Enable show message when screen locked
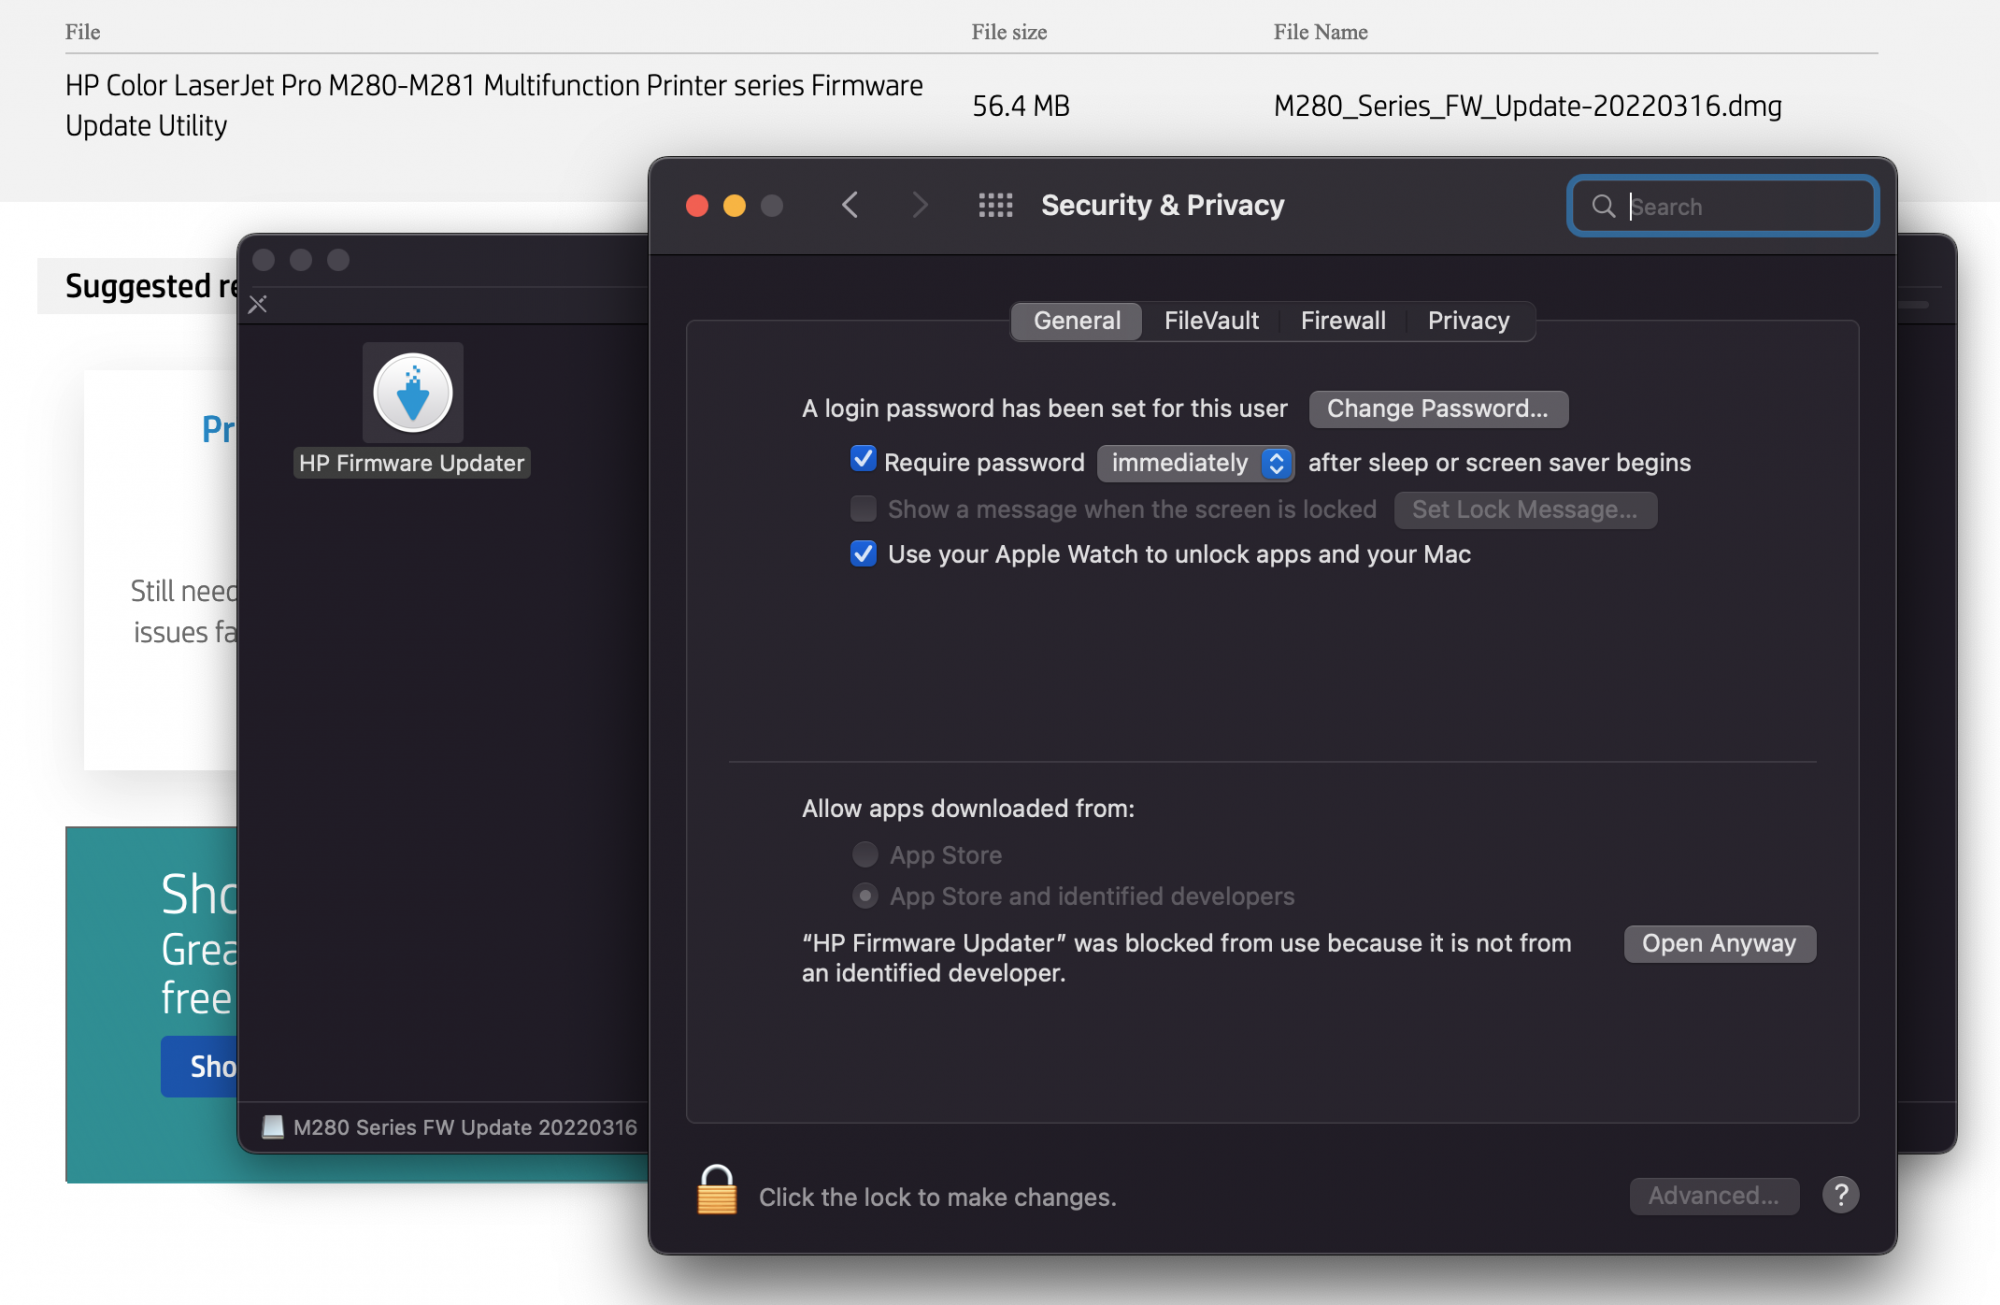 863,509
